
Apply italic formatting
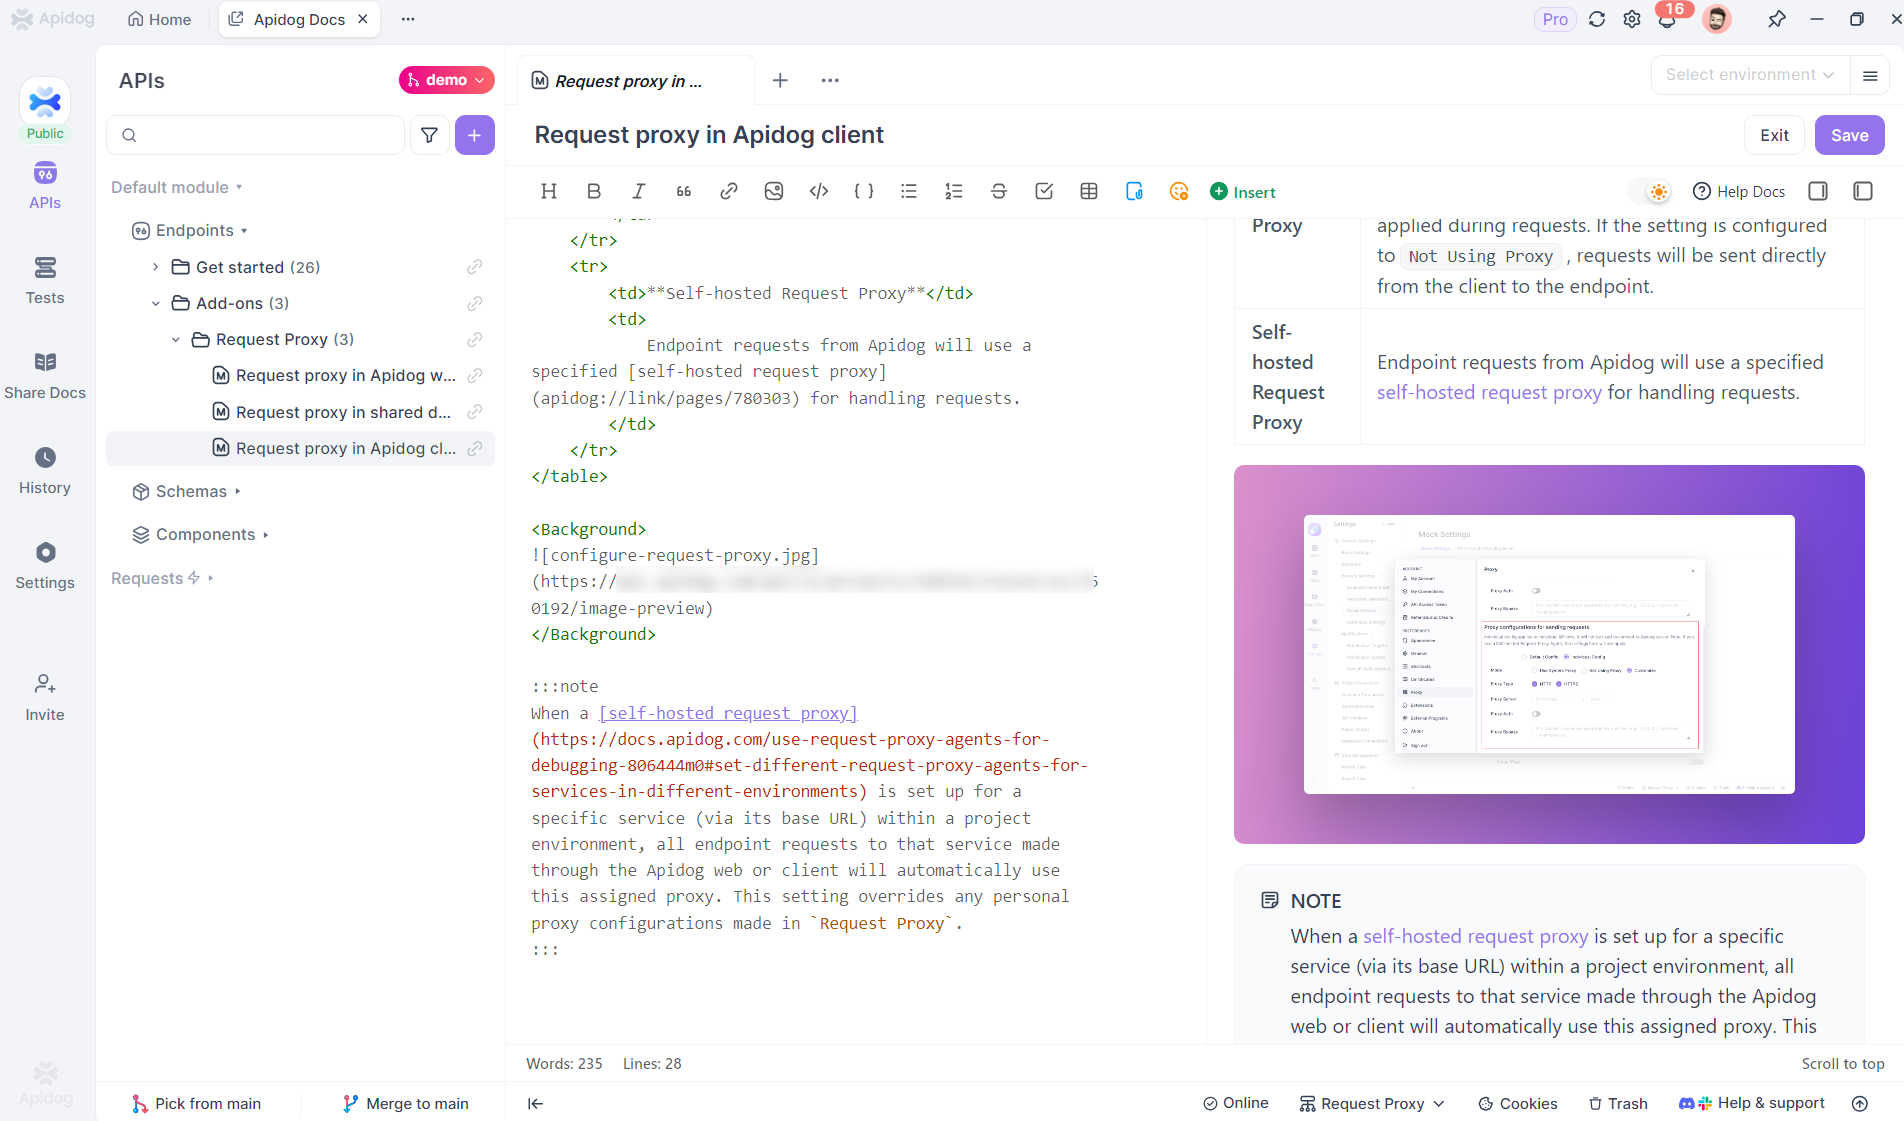(639, 191)
